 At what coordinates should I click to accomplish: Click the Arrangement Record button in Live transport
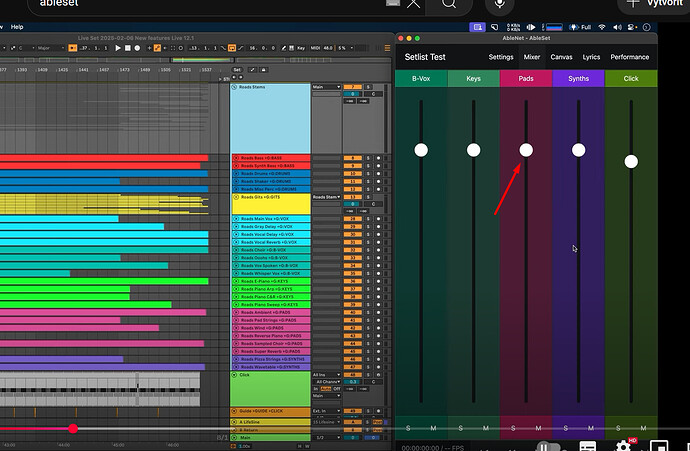coord(137,48)
